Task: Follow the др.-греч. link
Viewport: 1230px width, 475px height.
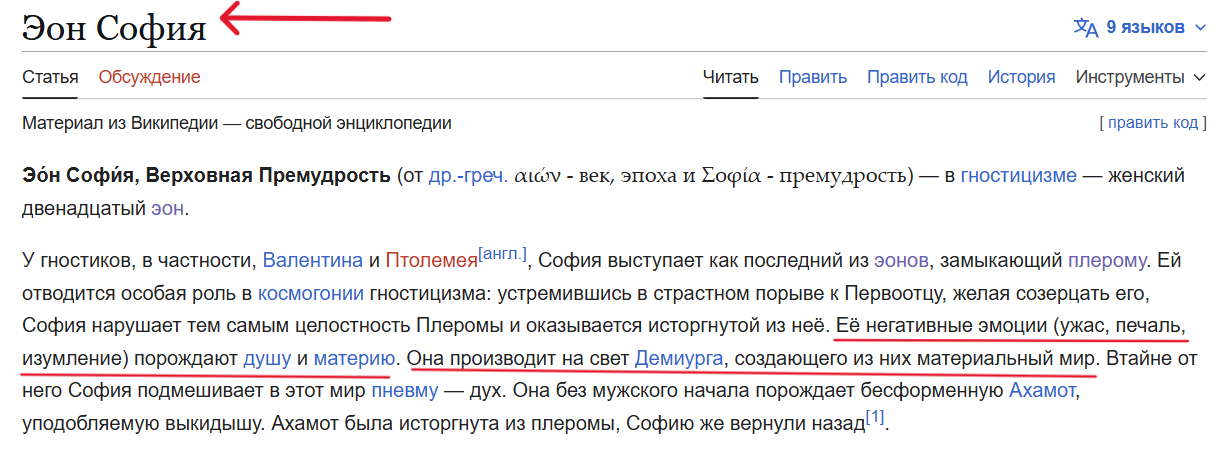Action: click(x=467, y=176)
